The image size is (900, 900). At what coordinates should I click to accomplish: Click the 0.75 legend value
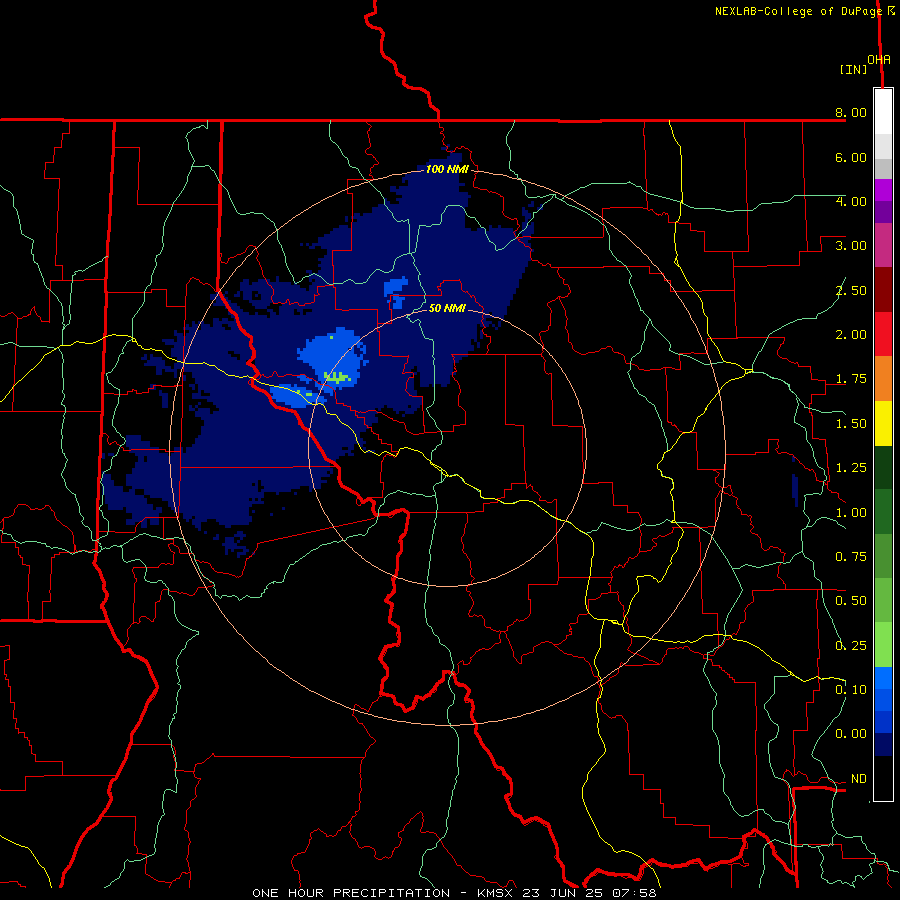pyautogui.click(x=851, y=557)
